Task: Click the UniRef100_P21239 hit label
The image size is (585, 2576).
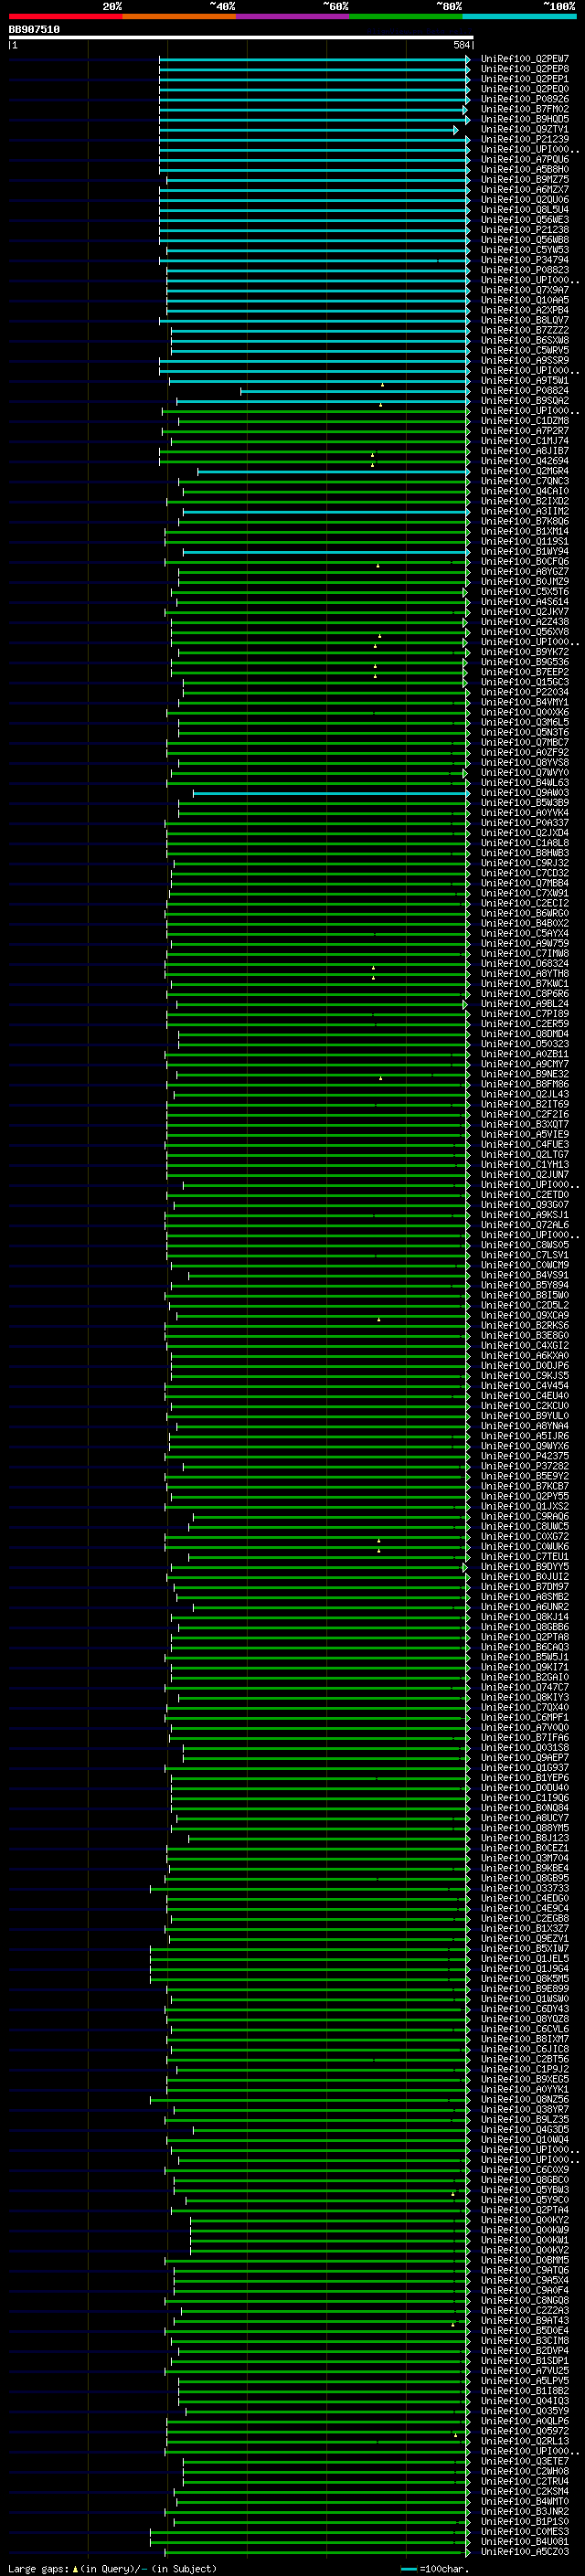Action: (525, 139)
